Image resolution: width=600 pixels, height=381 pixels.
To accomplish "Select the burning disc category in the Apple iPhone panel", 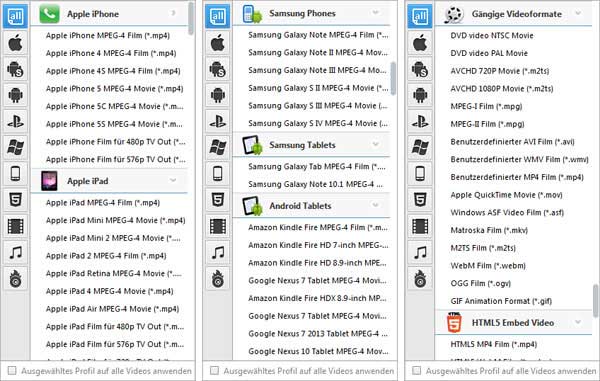I will click(15, 278).
